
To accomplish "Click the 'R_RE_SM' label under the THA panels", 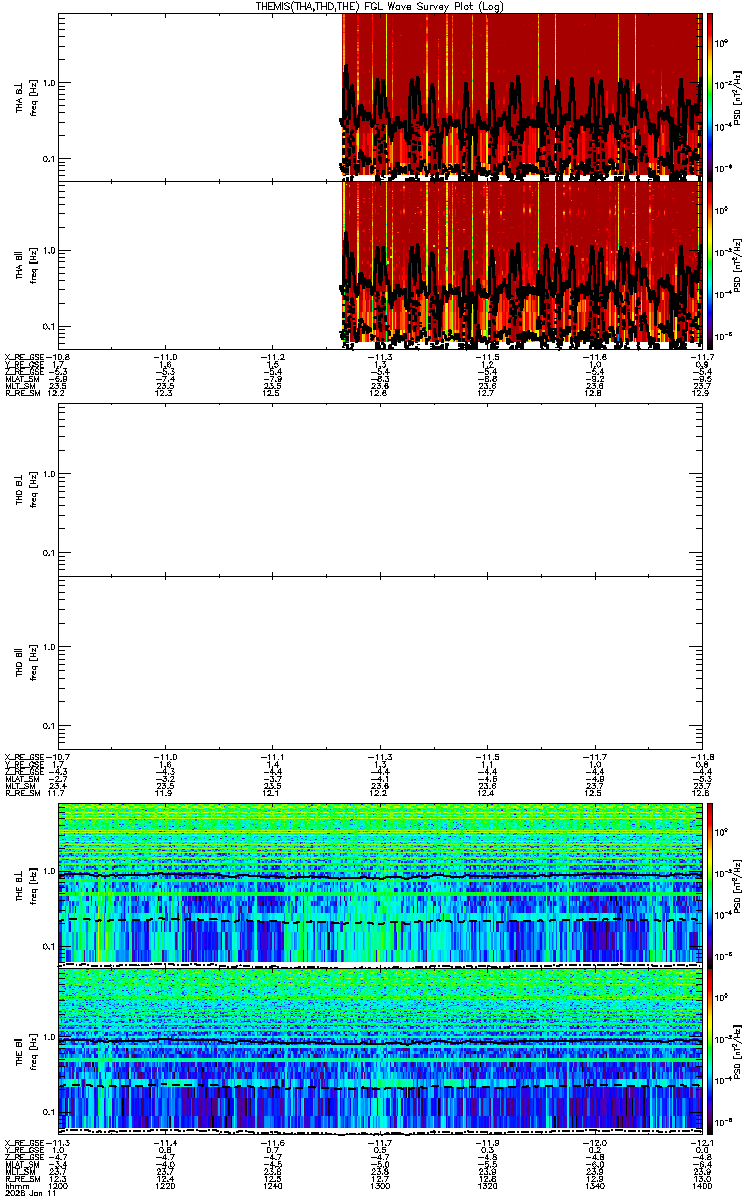I will coord(23,394).
